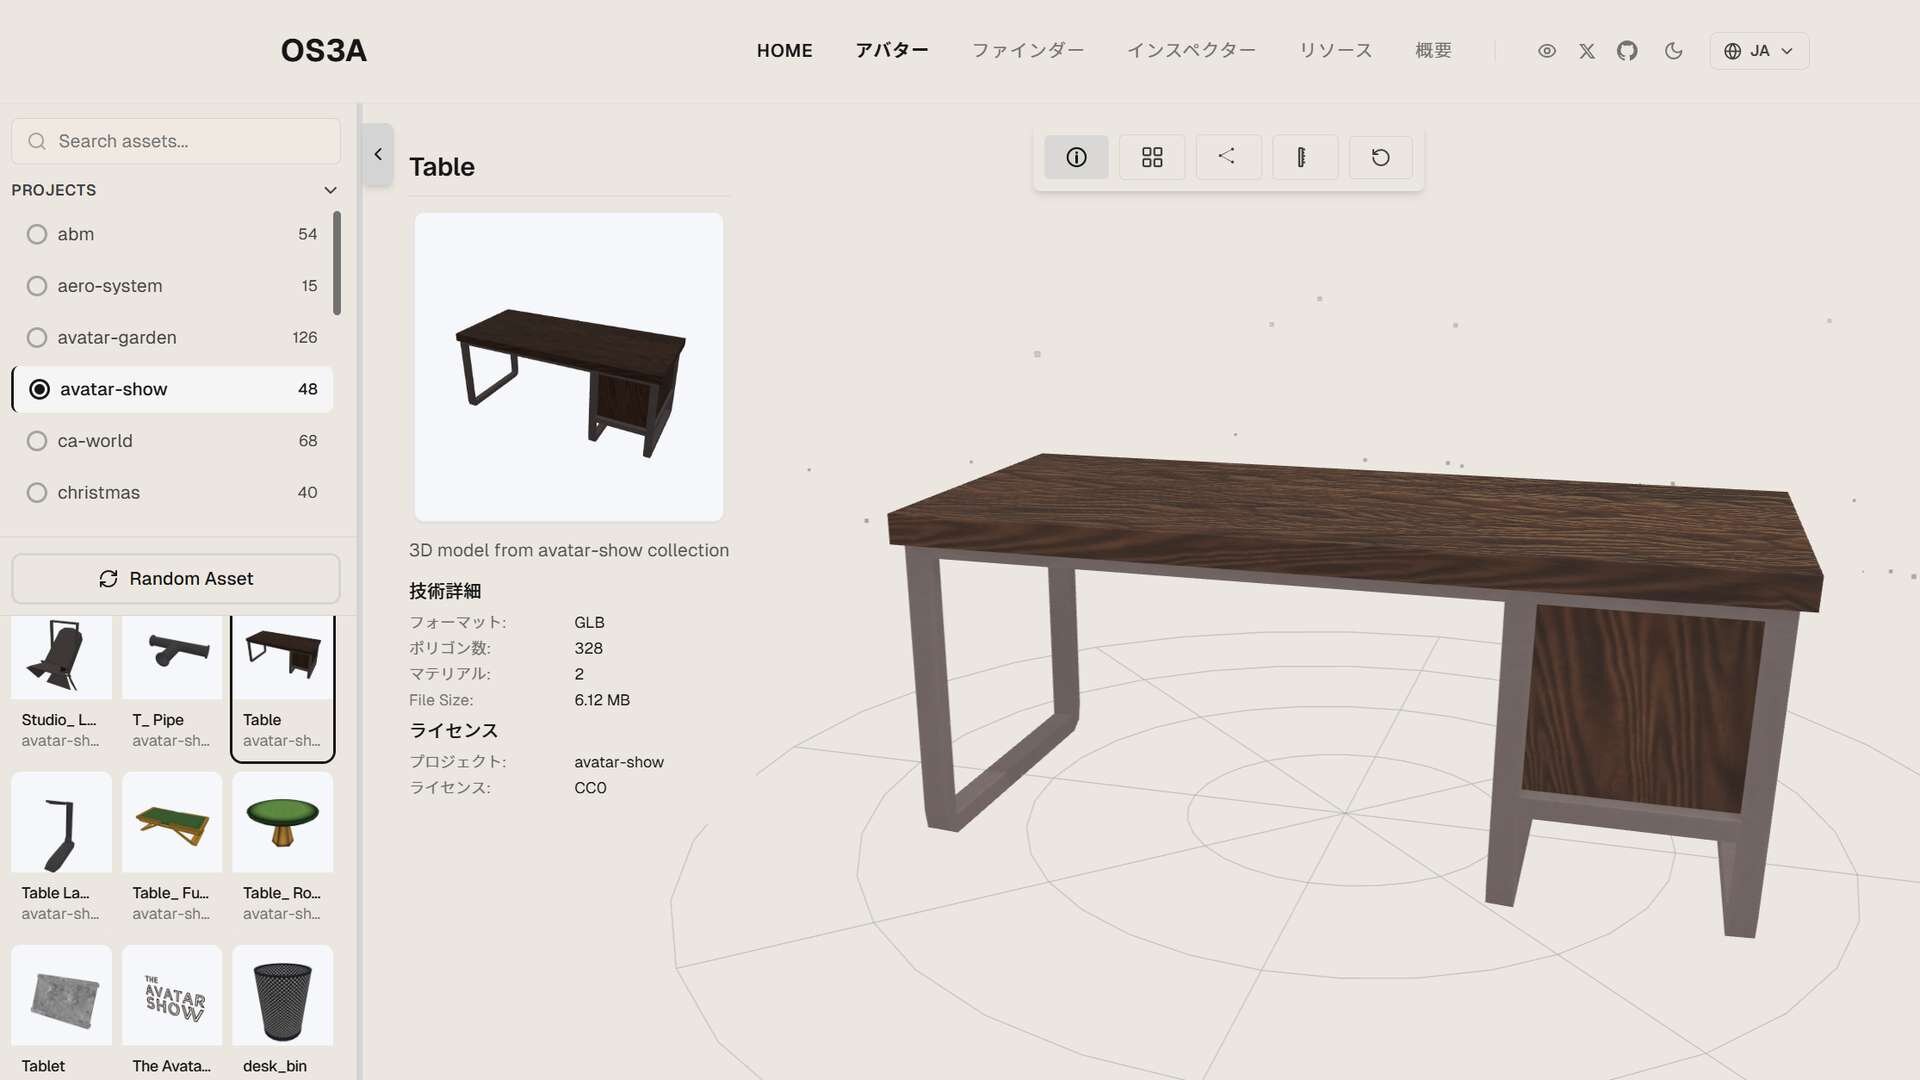The height and width of the screenshot is (1080, 1920).
Task: Go to the HOME link
Action: pos(784,51)
